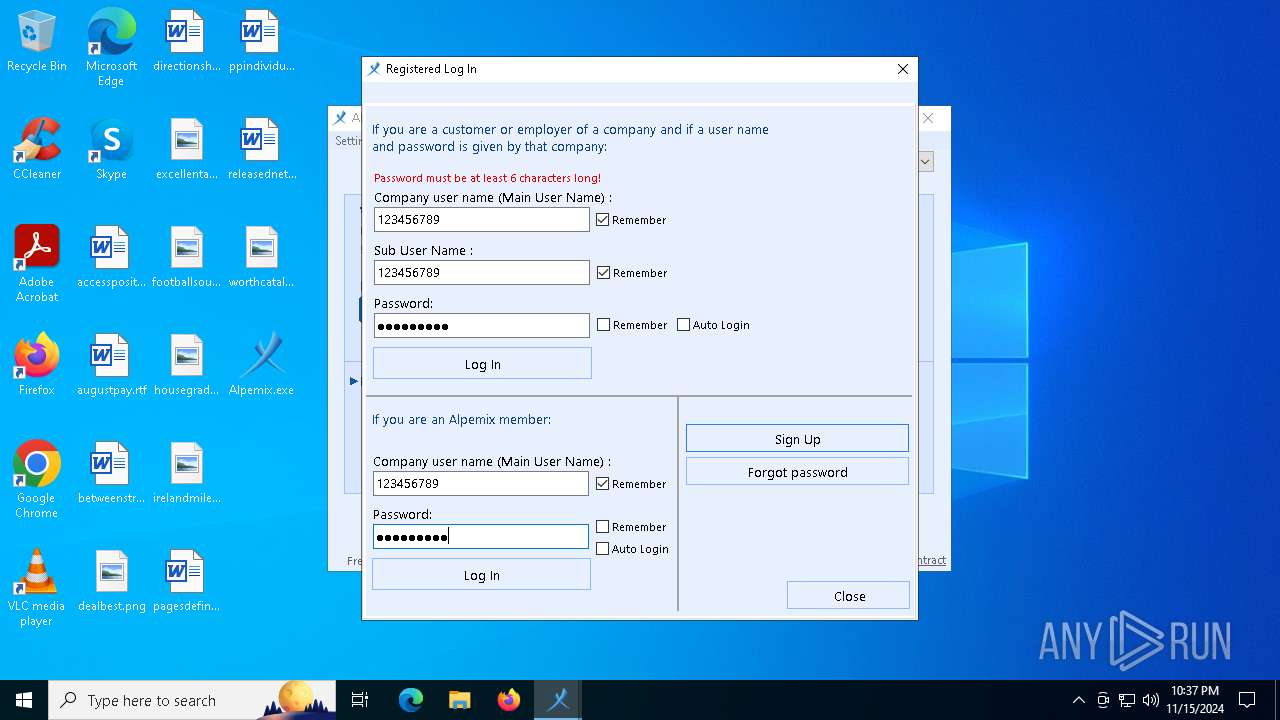Open the Recycle Bin desktop icon

[37, 42]
